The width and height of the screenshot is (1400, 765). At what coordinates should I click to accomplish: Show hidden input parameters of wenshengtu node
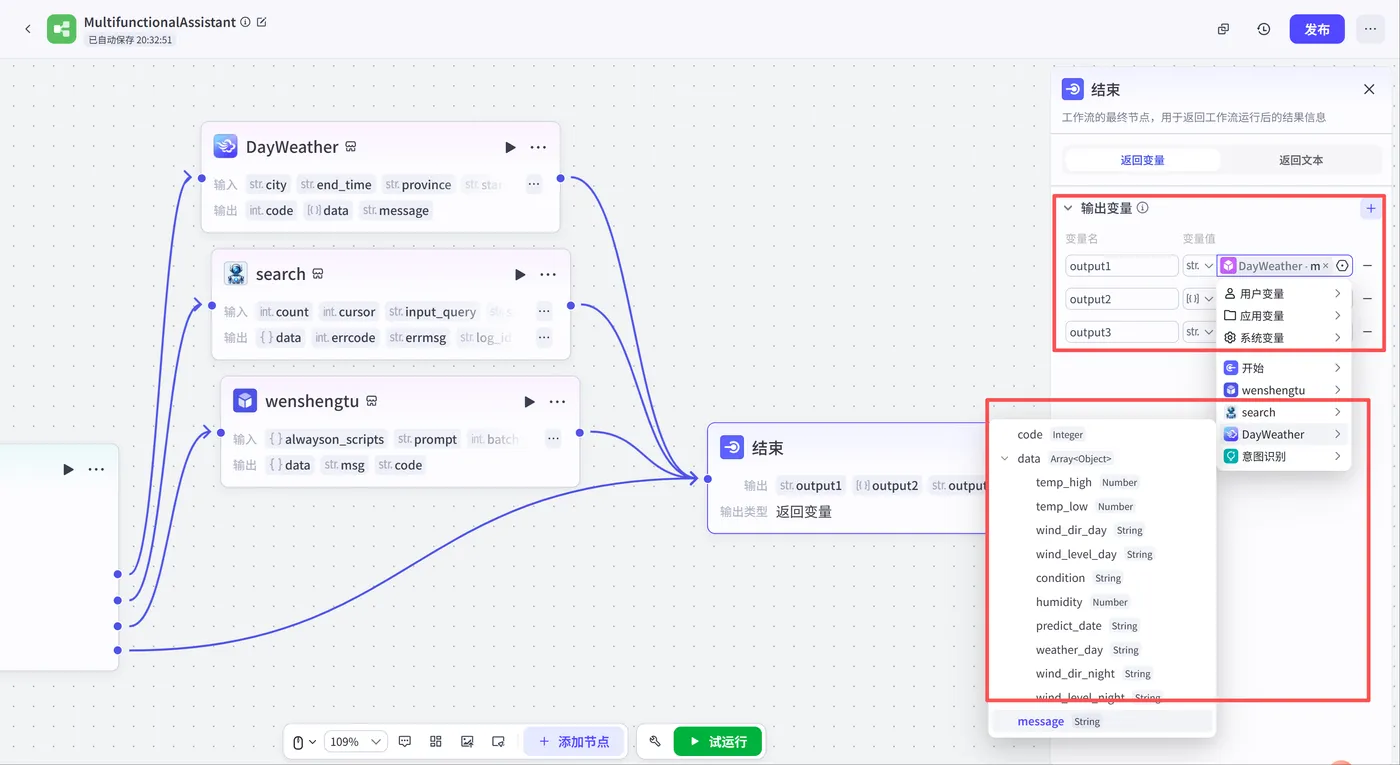553,438
